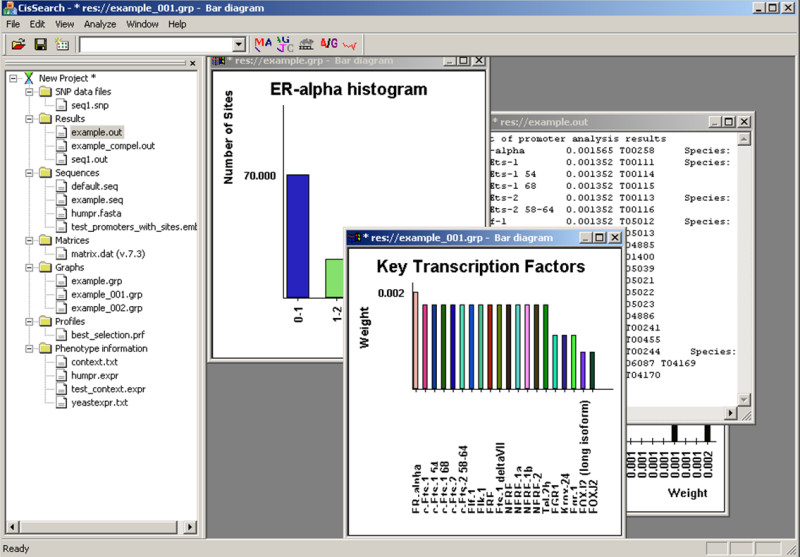
Task: Click the red profile curve toolbar icon
Action: 349,45
